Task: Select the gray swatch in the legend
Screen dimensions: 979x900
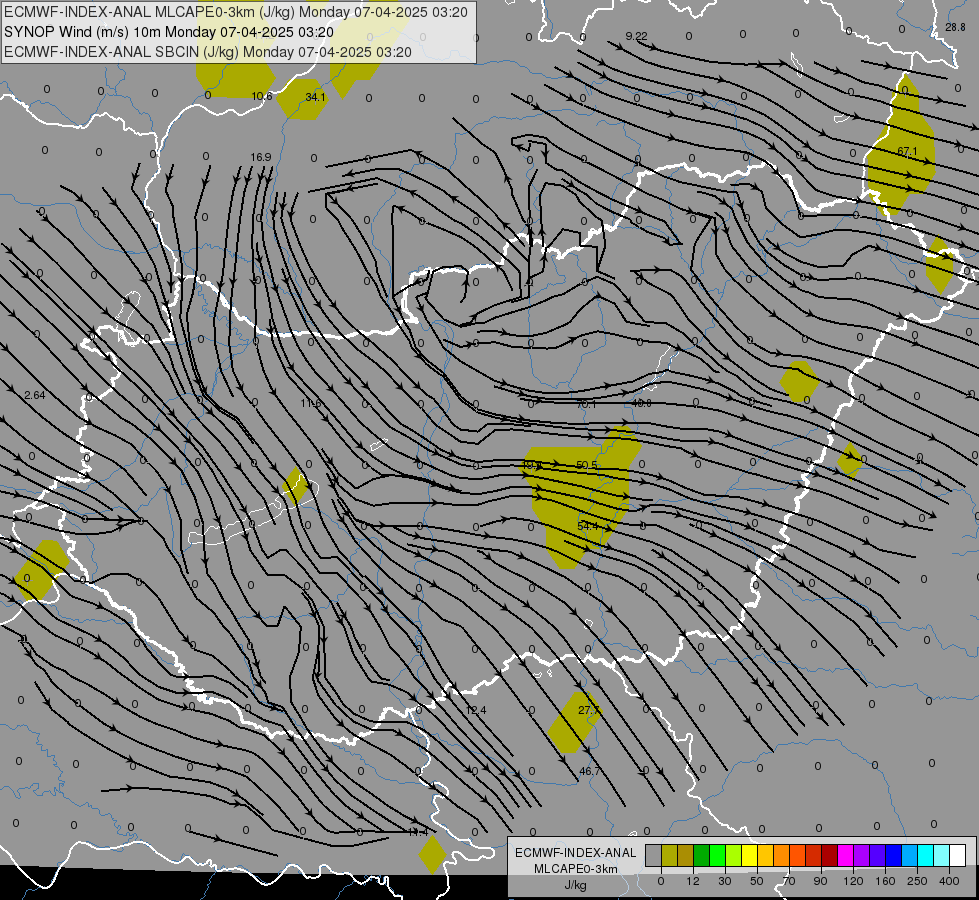Action: point(653,855)
